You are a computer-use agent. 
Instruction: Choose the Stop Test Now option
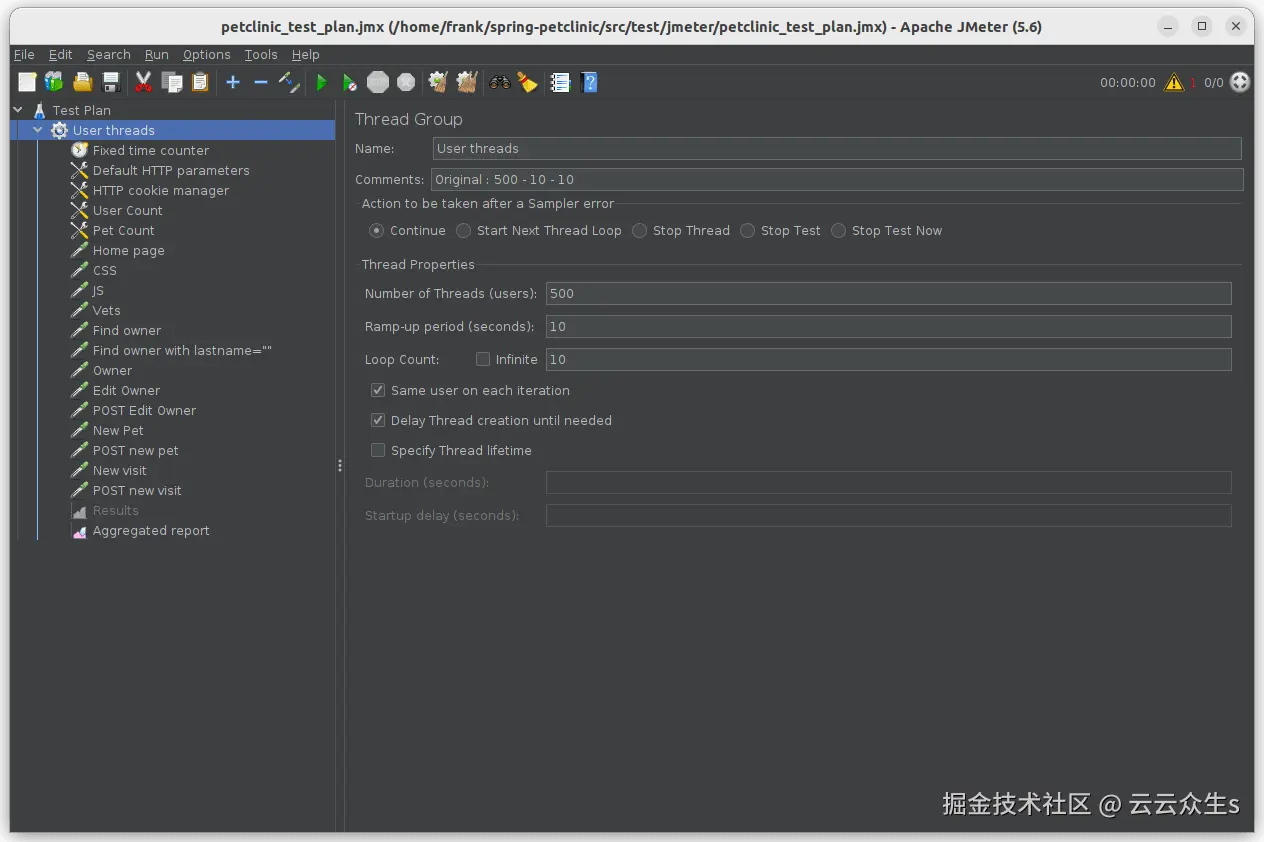point(839,230)
